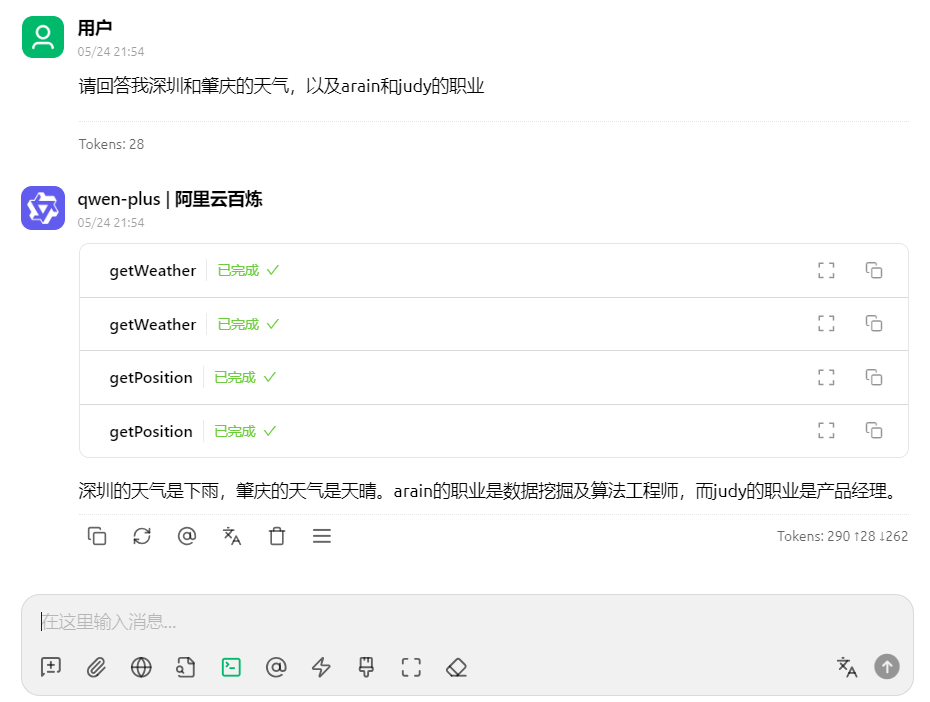Open quick phrases with the lightning icon
Image resolution: width=930 pixels, height=702 pixels.
click(x=321, y=667)
